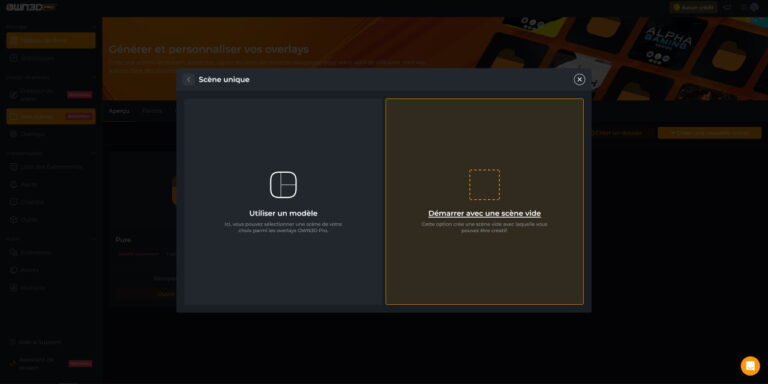
Task: Choose the Utiliser un modèle title
Action: click(283, 214)
